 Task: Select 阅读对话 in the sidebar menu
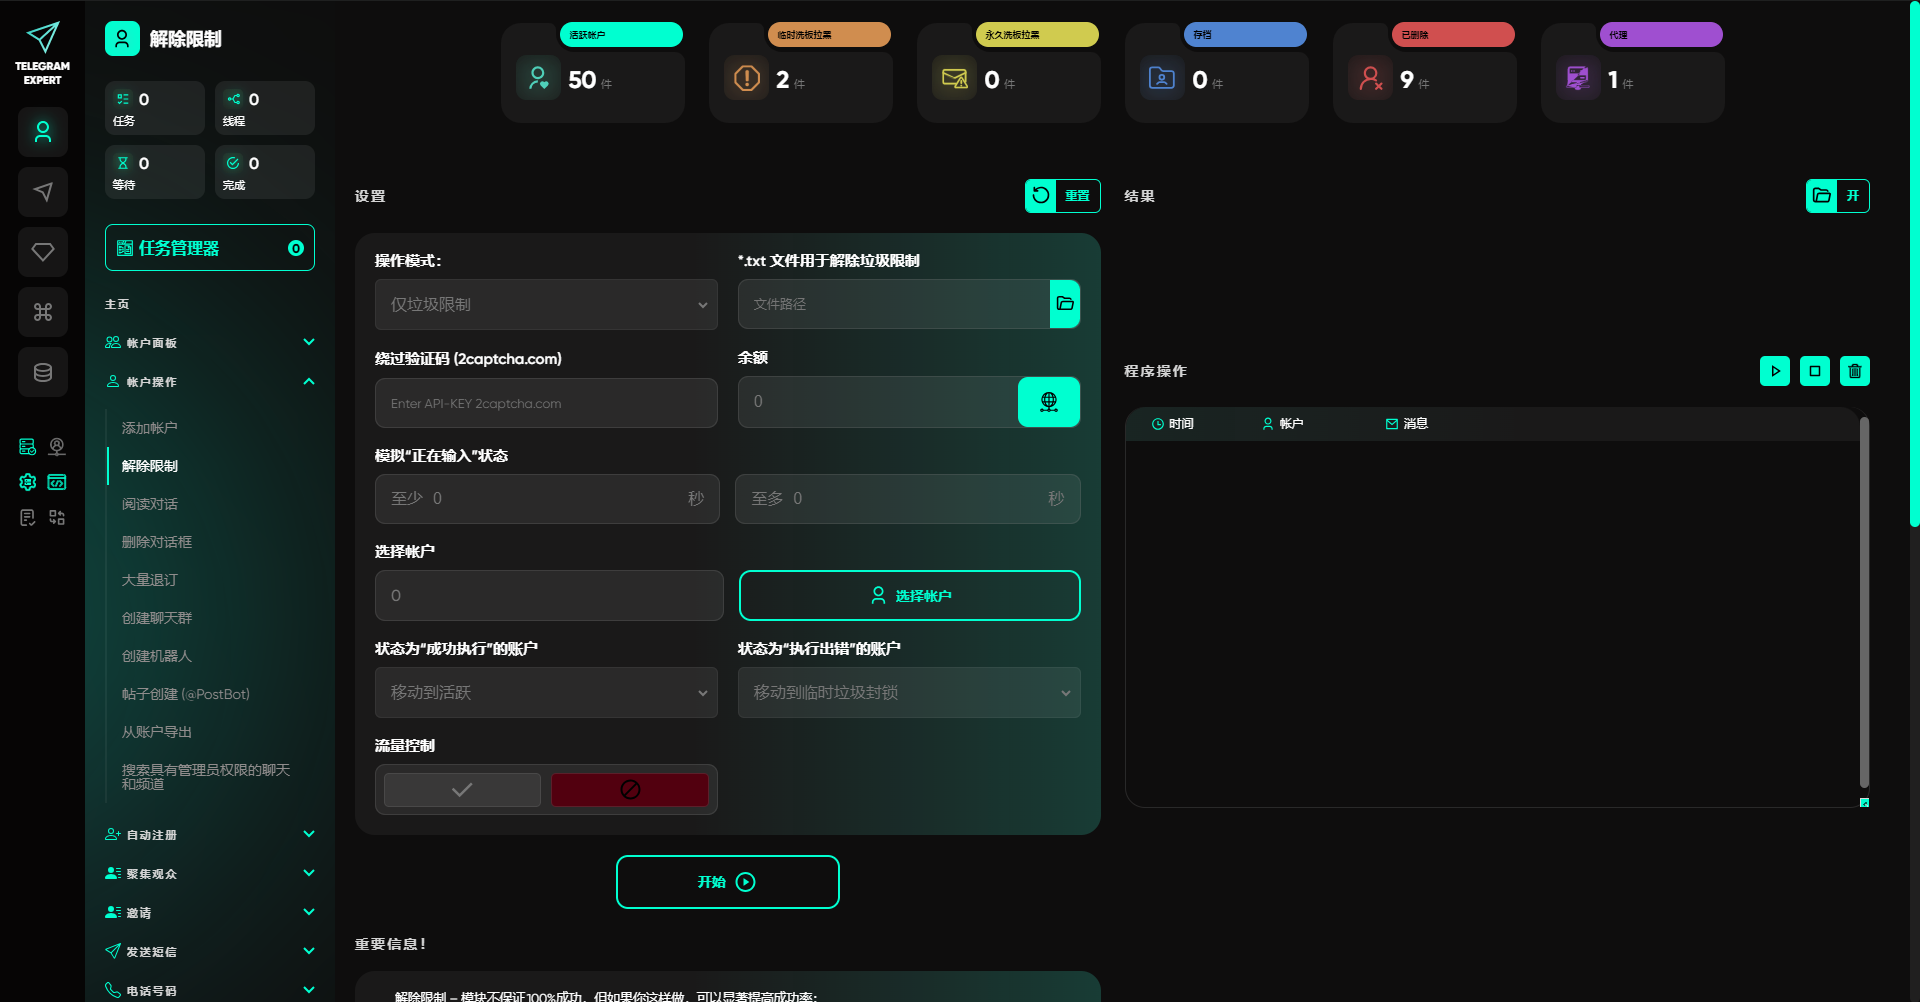click(x=150, y=504)
